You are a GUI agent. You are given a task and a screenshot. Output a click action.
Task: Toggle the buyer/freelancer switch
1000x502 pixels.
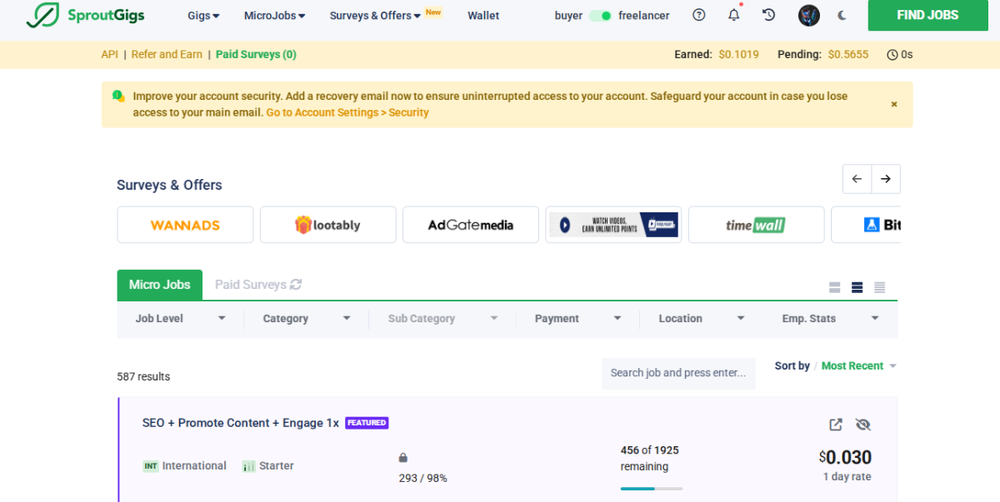tap(600, 16)
